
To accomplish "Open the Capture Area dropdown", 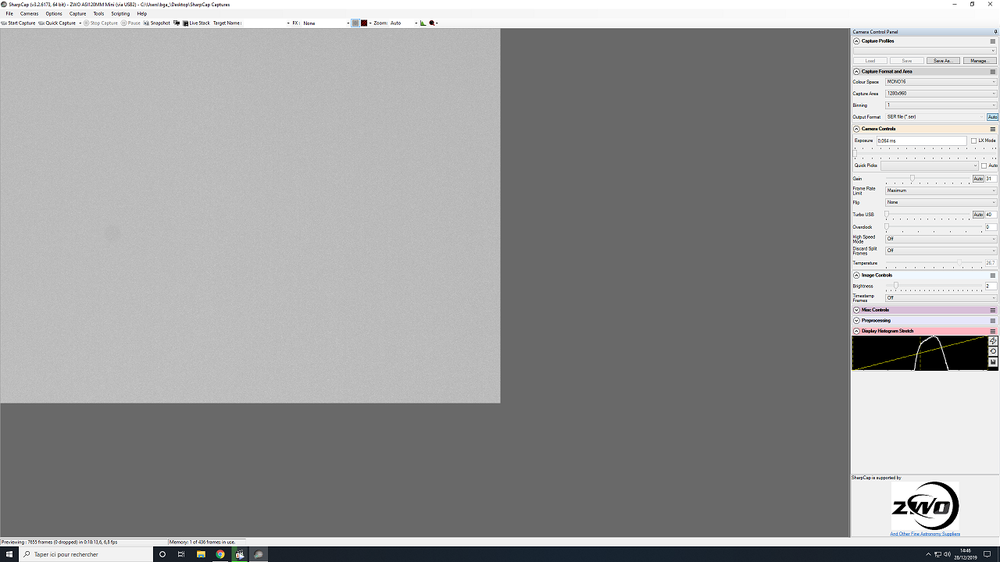I will [941, 94].
